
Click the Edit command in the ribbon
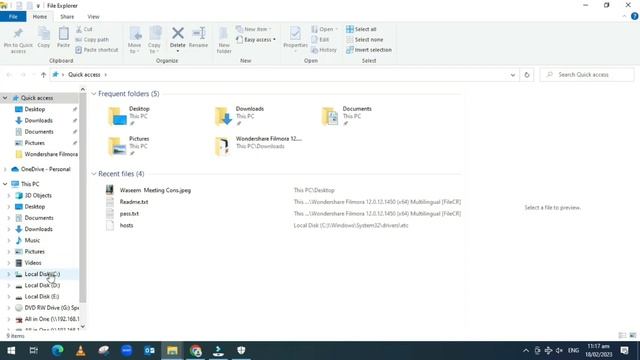coord(320,40)
